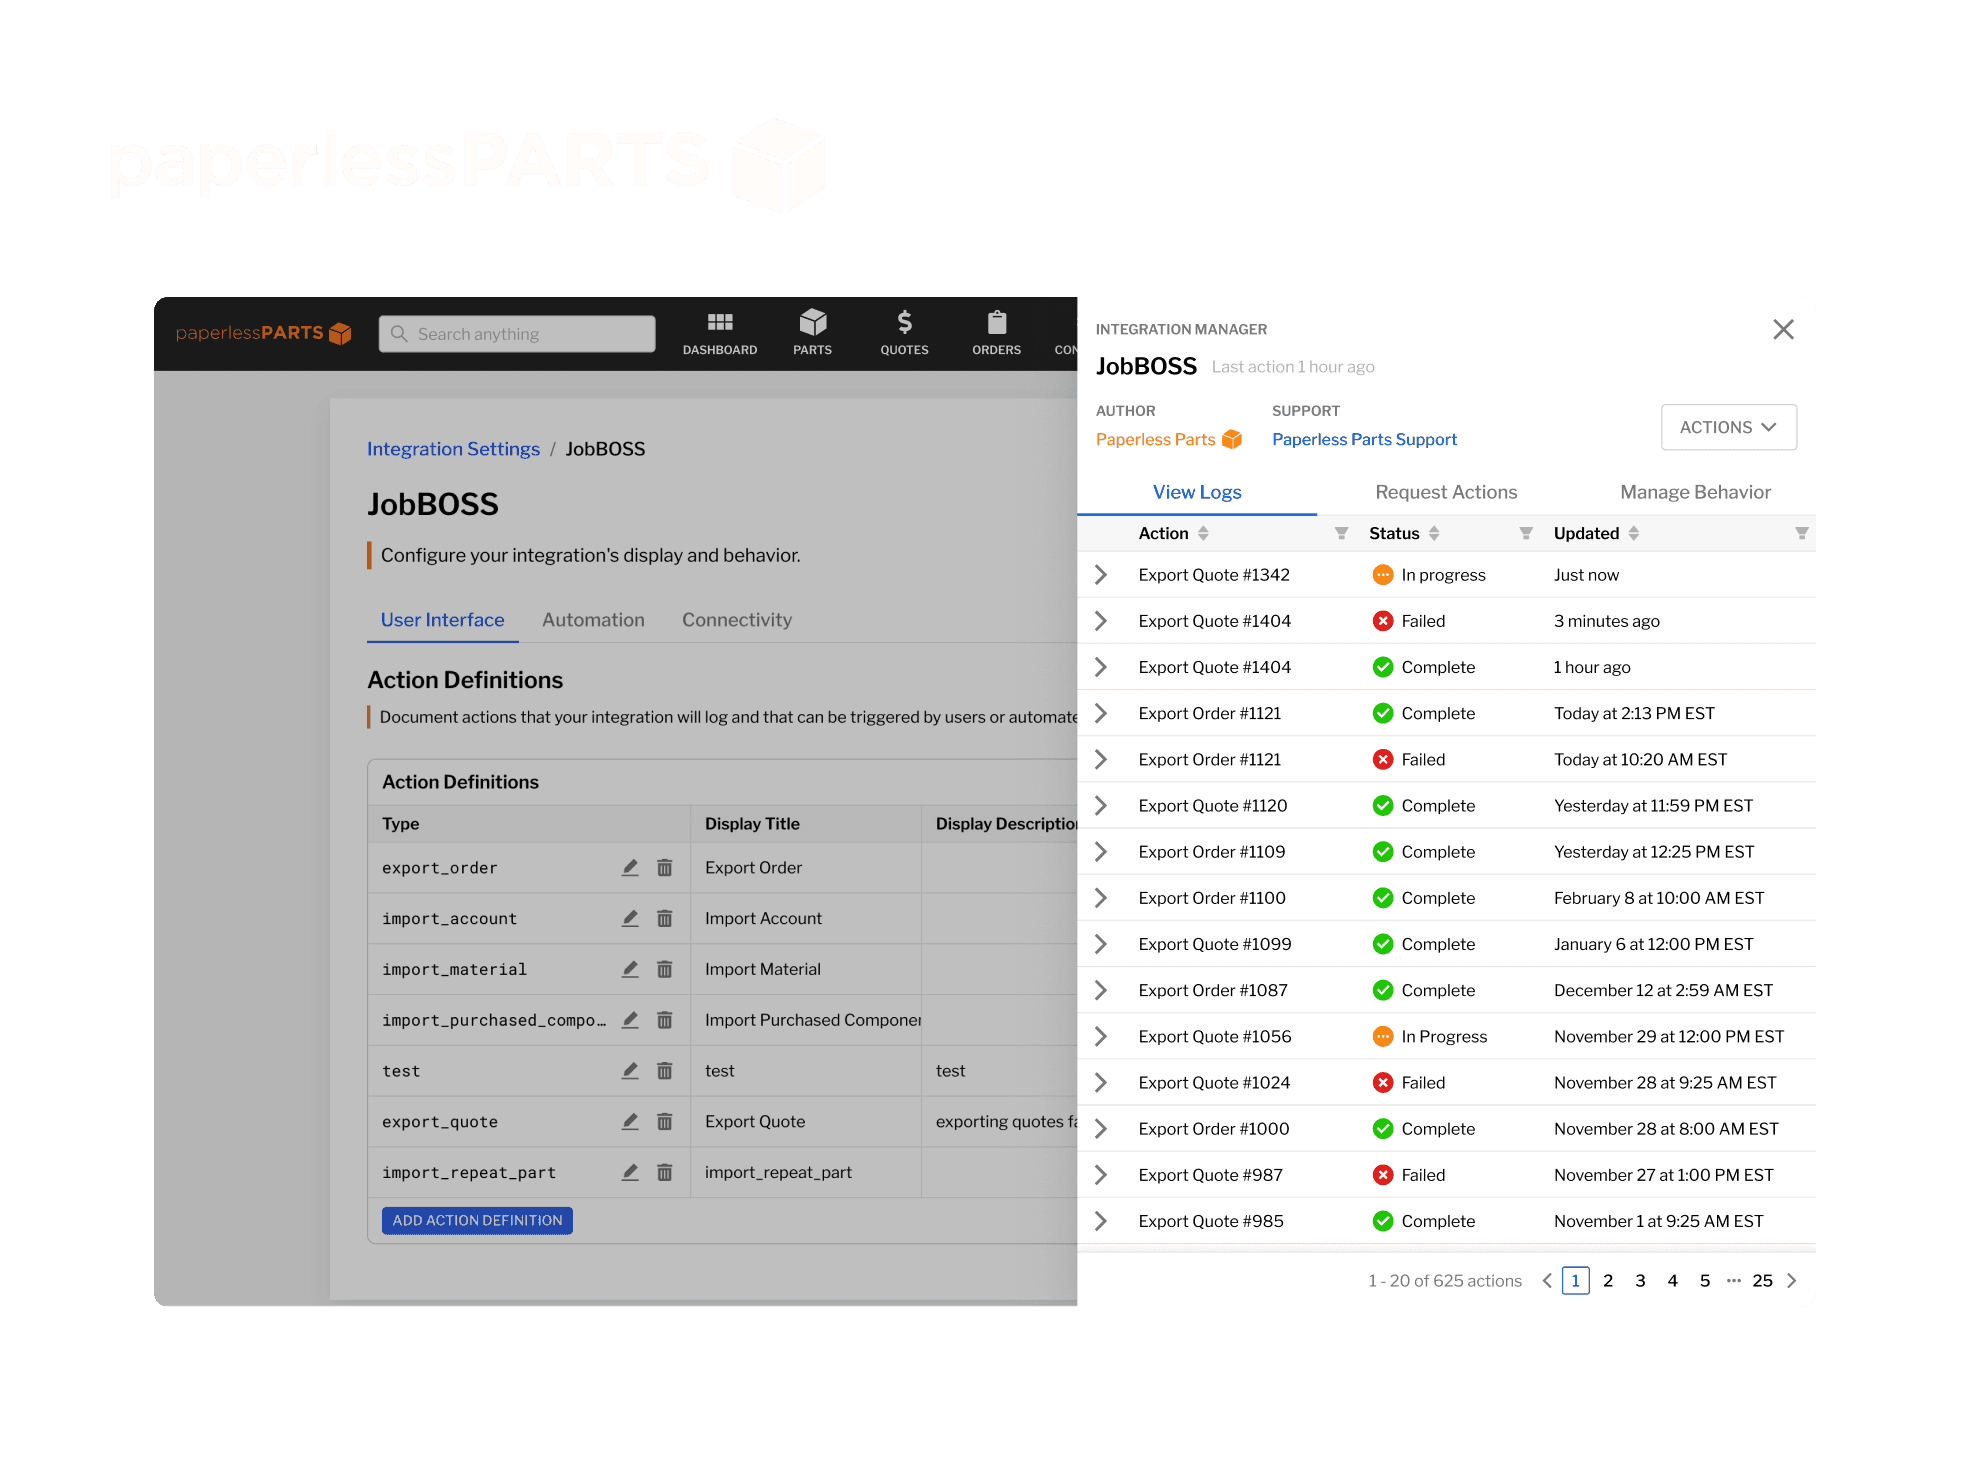
Task: Edit the import_material action definition
Action: 630,969
